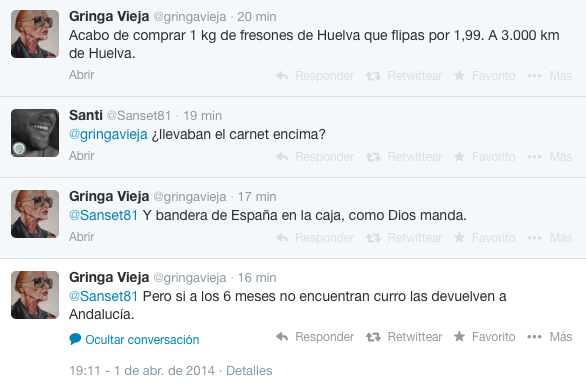Click favorite star on the 16 min tweet
Screen dimensions: 586x391
tap(459, 336)
